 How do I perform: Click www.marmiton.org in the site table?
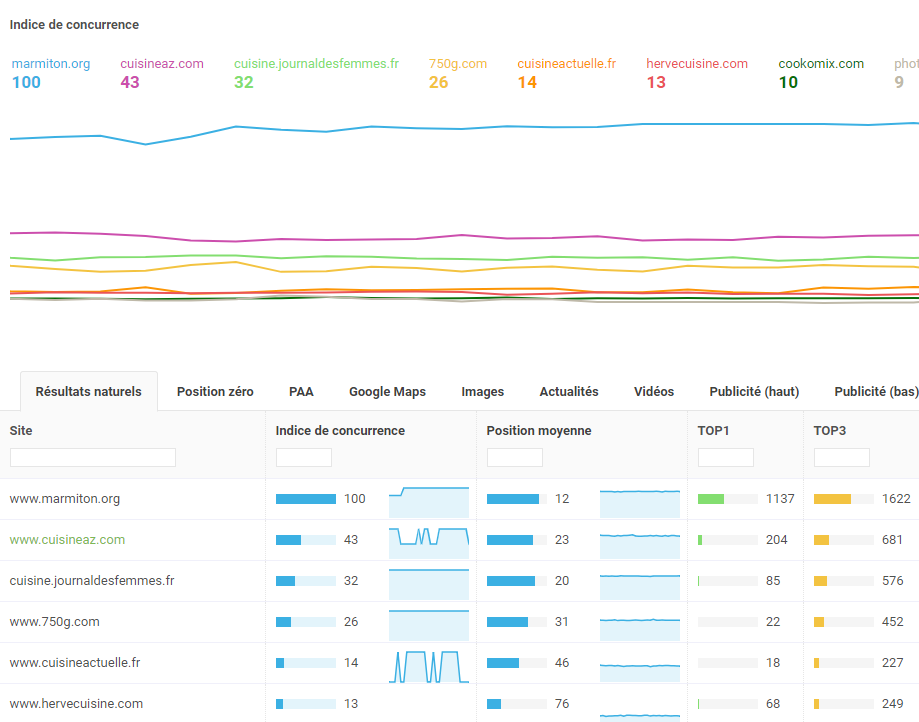click(x=65, y=499)
